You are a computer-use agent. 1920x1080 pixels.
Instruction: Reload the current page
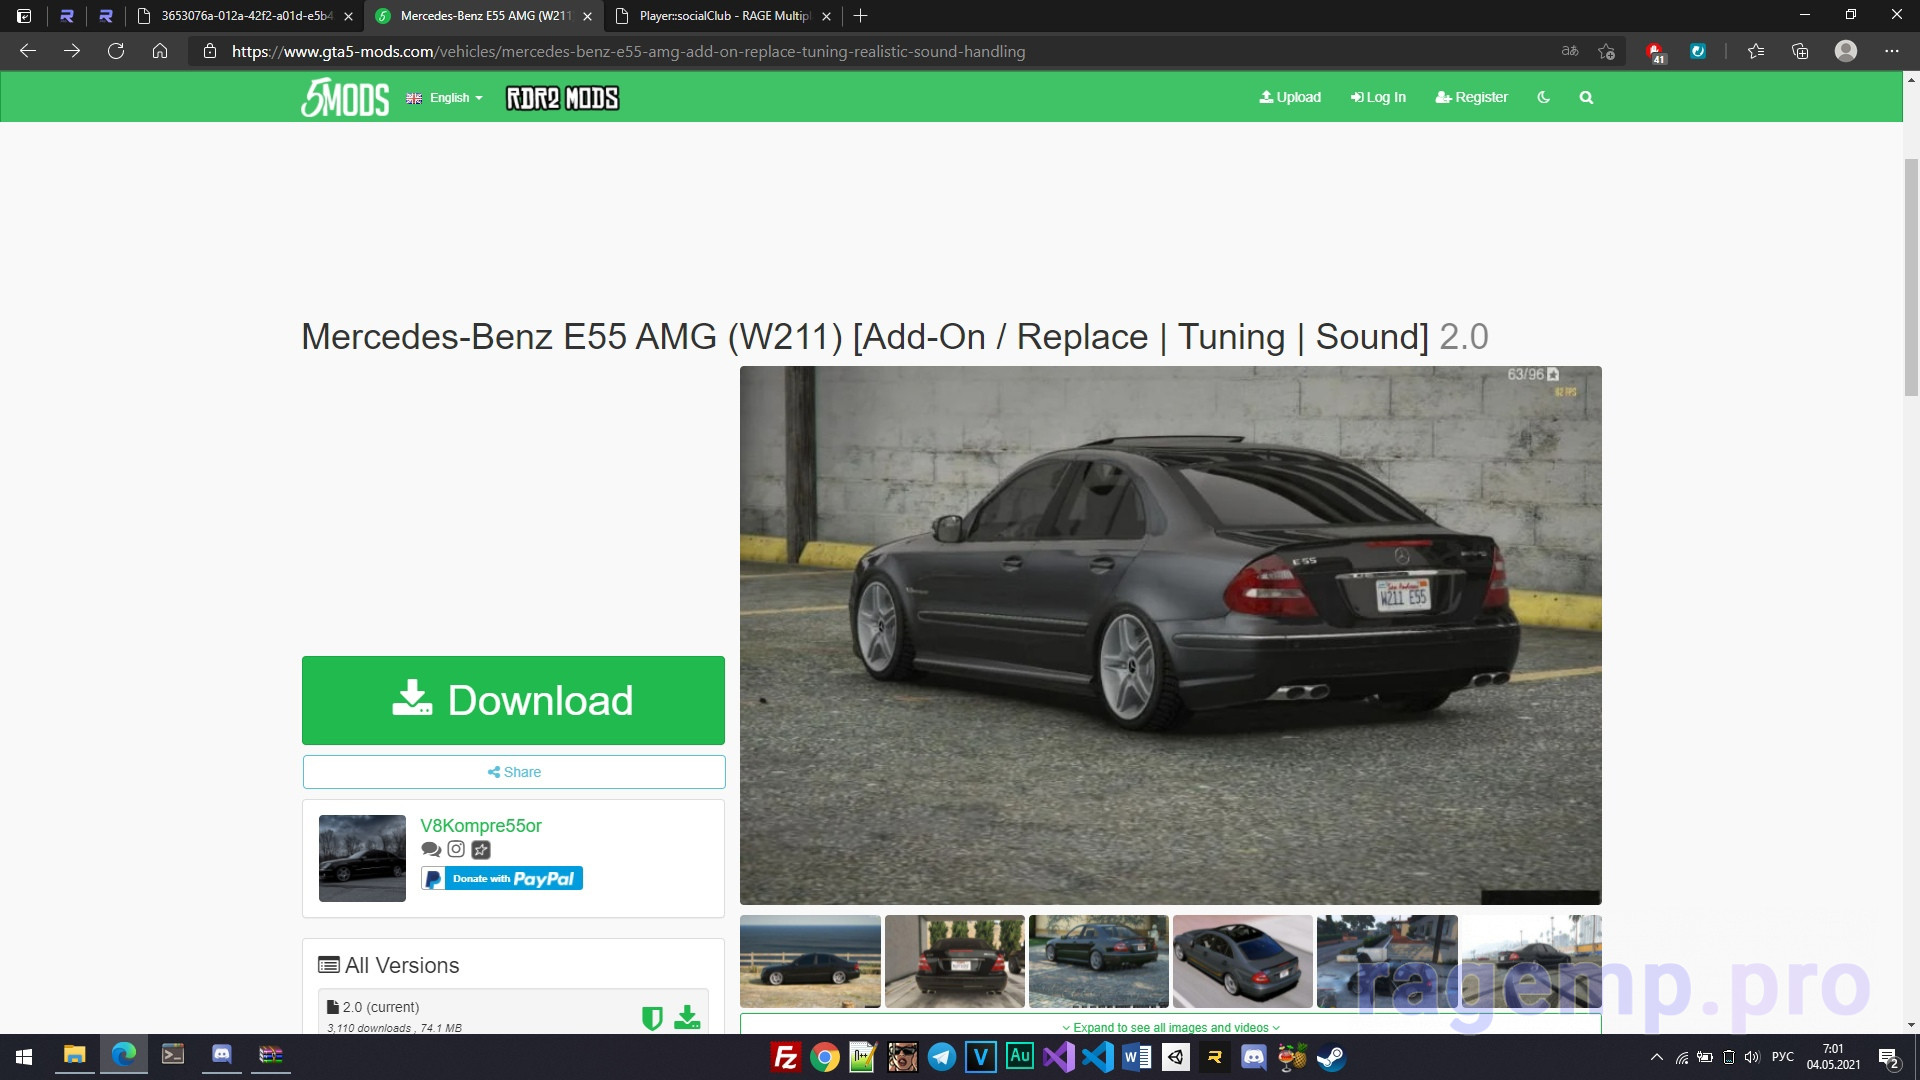(x=116, y=51)
